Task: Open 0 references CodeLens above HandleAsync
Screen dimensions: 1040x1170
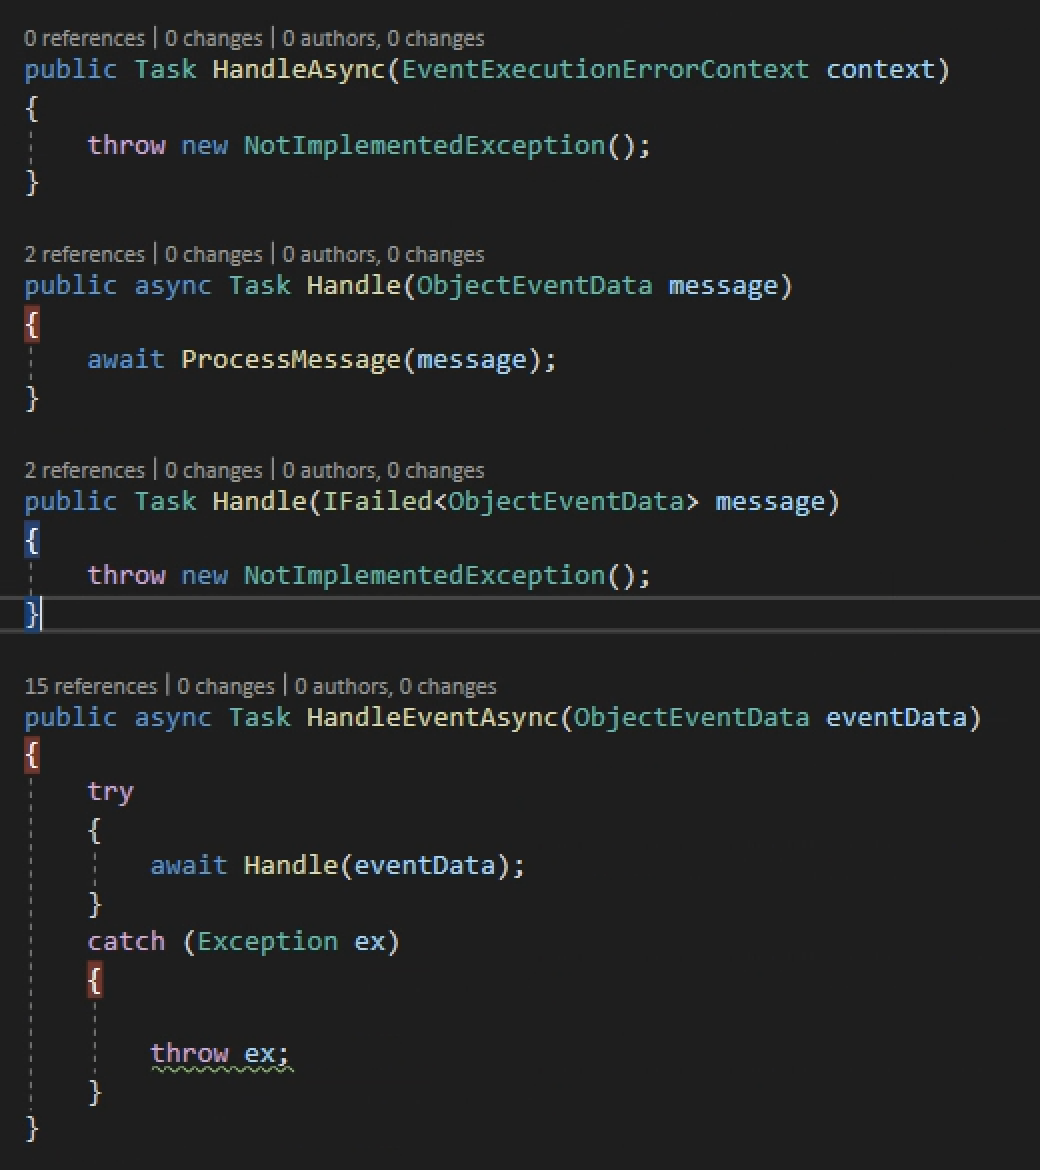Action: (x=84, y=37)
